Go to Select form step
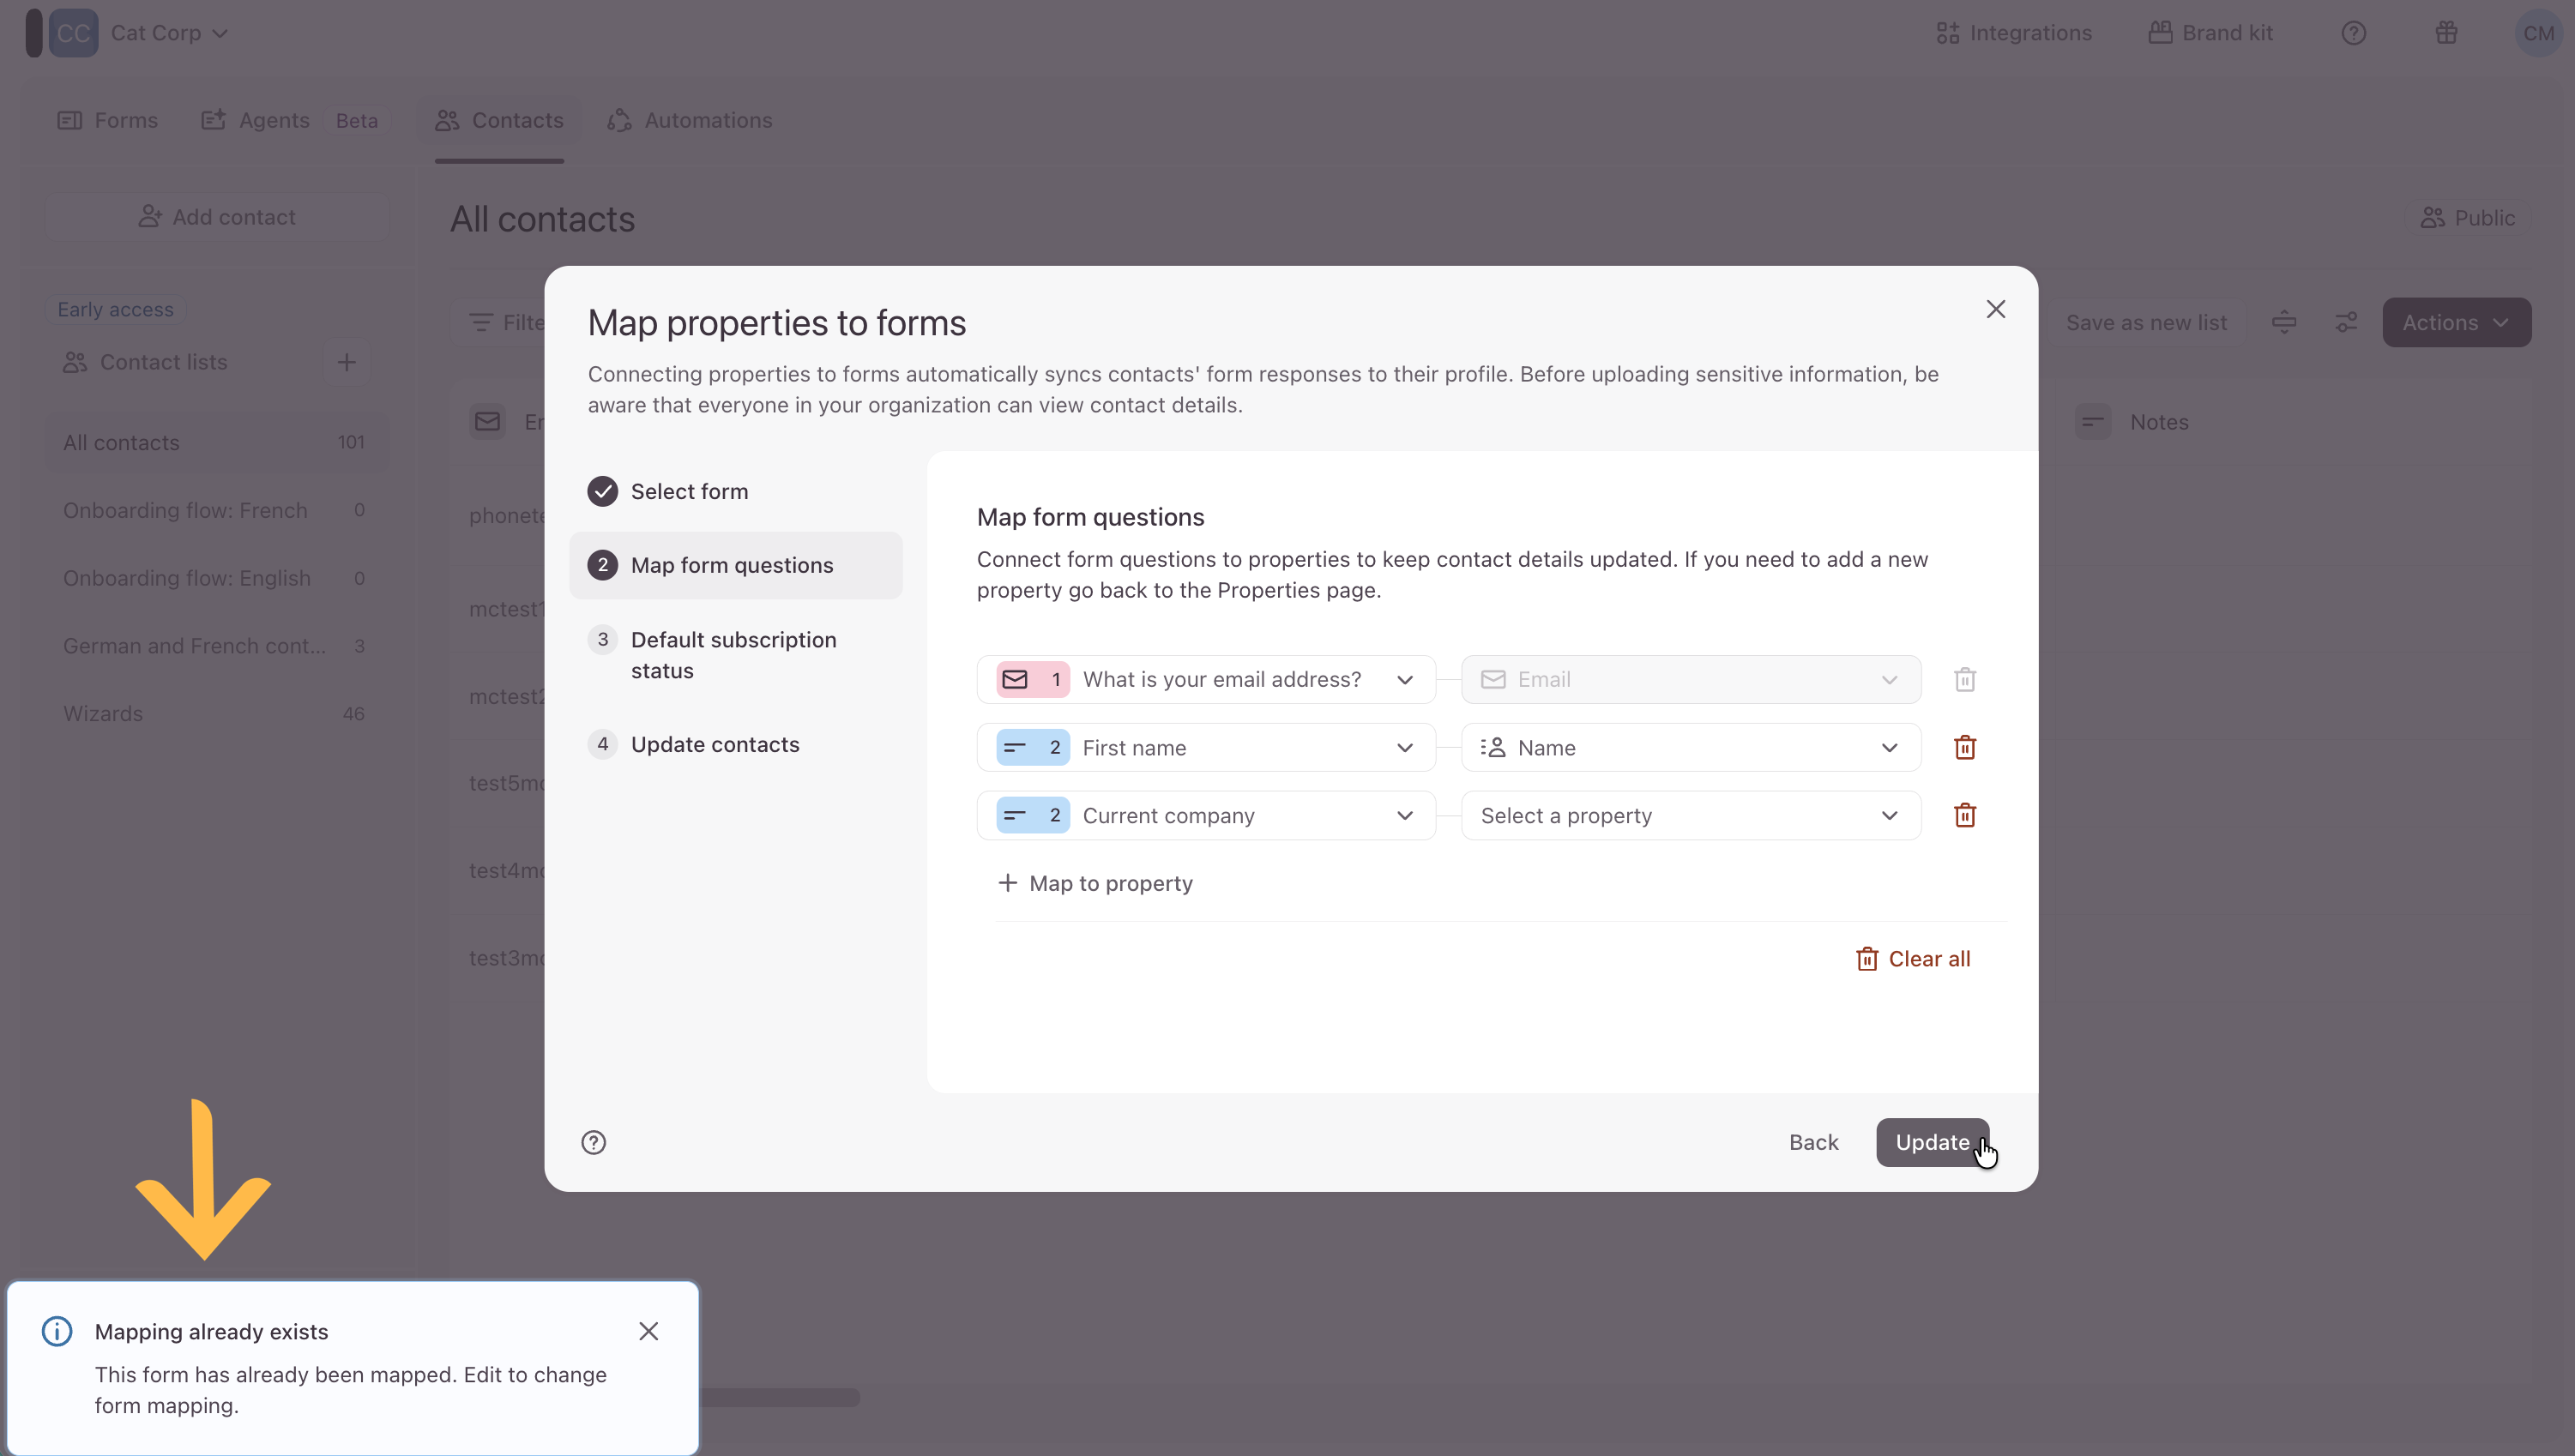 click(x=688, y=491)
